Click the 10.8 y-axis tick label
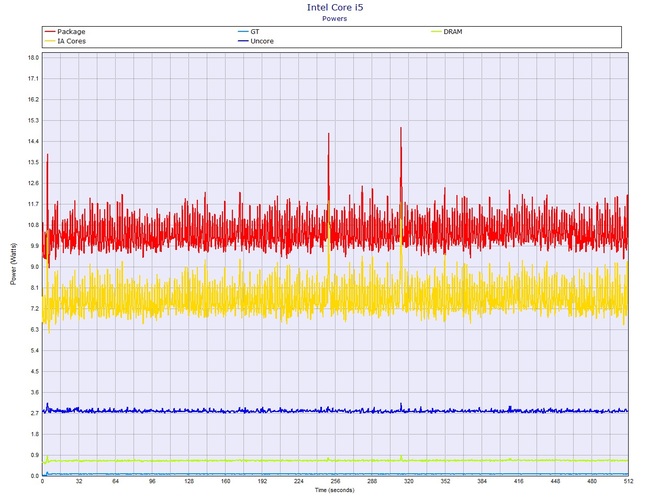Screen dimensions: 670x502 (x=33, y=225)
